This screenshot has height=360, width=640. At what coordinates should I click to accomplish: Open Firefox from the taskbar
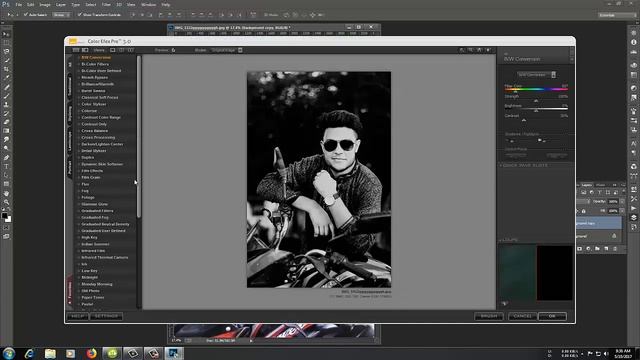click(91, 353)
